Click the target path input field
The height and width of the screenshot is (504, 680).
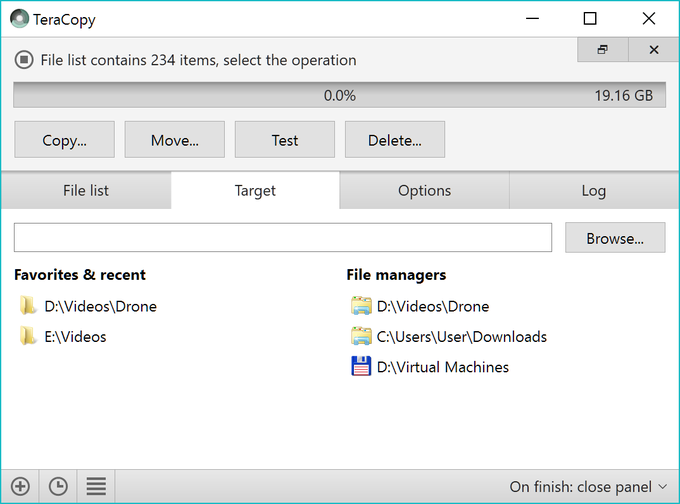[x=283, y=238]
